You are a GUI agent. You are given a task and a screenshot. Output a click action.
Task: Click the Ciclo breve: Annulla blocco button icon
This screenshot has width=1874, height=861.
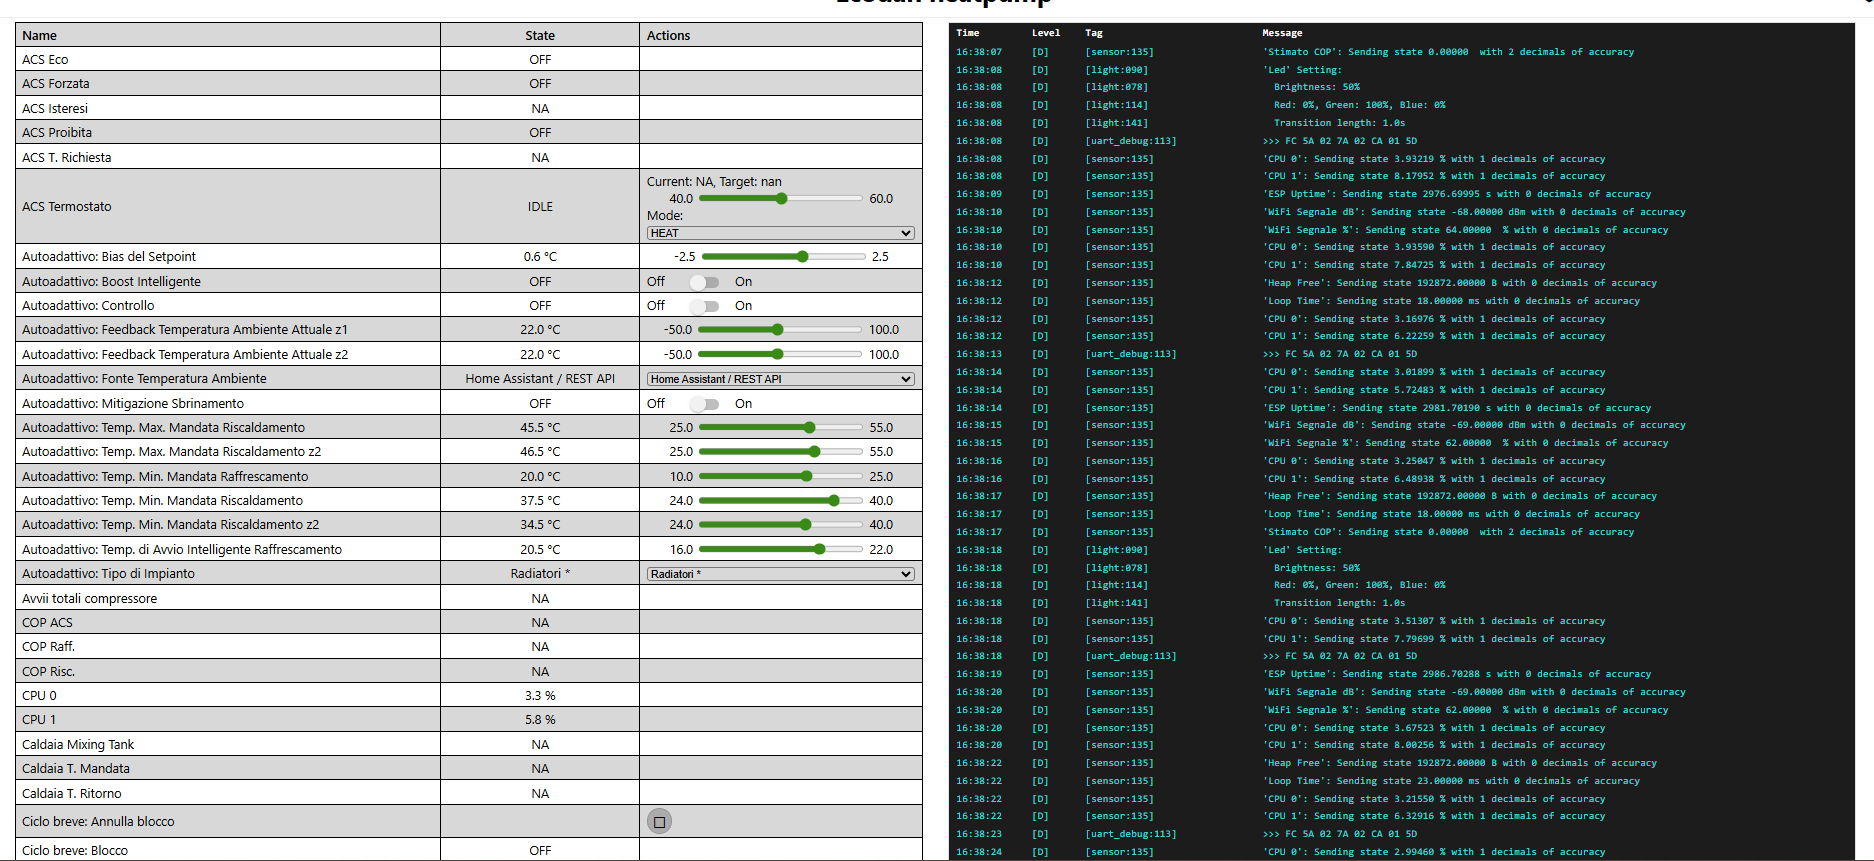(x=659, y=822)
